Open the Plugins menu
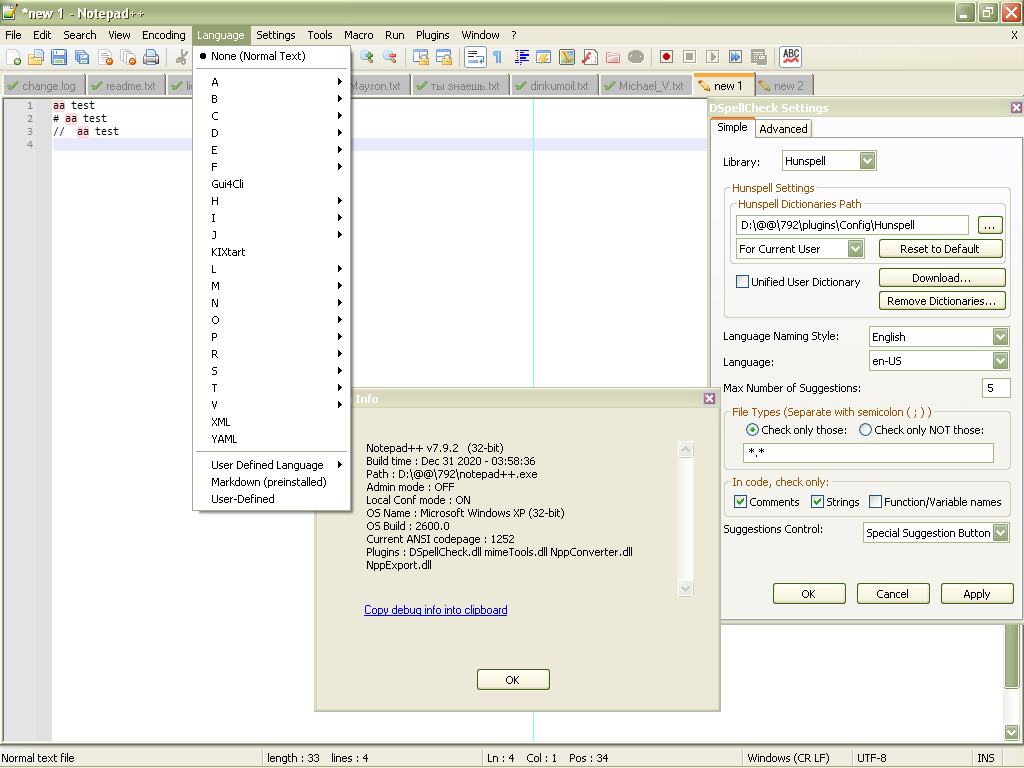Screen dimensions: 1024x768 click(x=432, y=35)
